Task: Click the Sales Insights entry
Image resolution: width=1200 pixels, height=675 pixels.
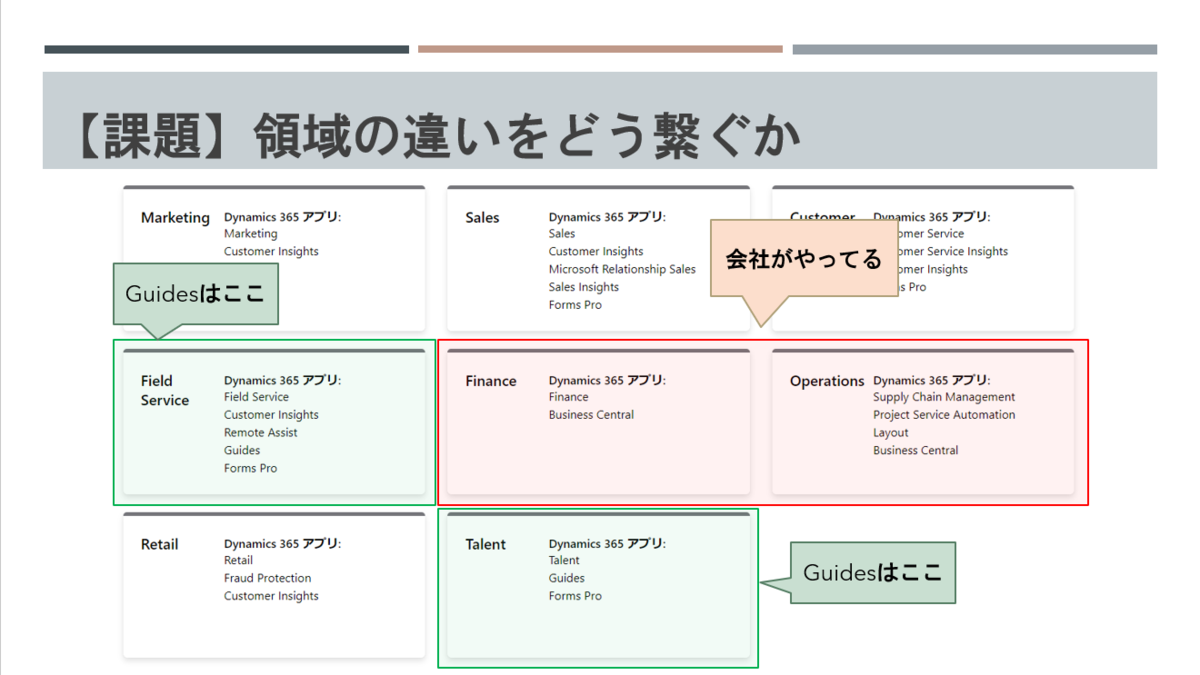Action: (x=584, y=288)
